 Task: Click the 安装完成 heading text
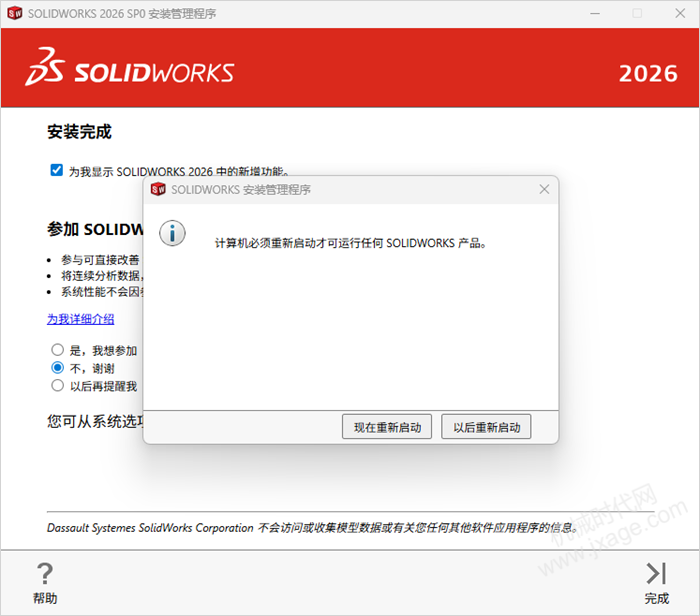79,132
